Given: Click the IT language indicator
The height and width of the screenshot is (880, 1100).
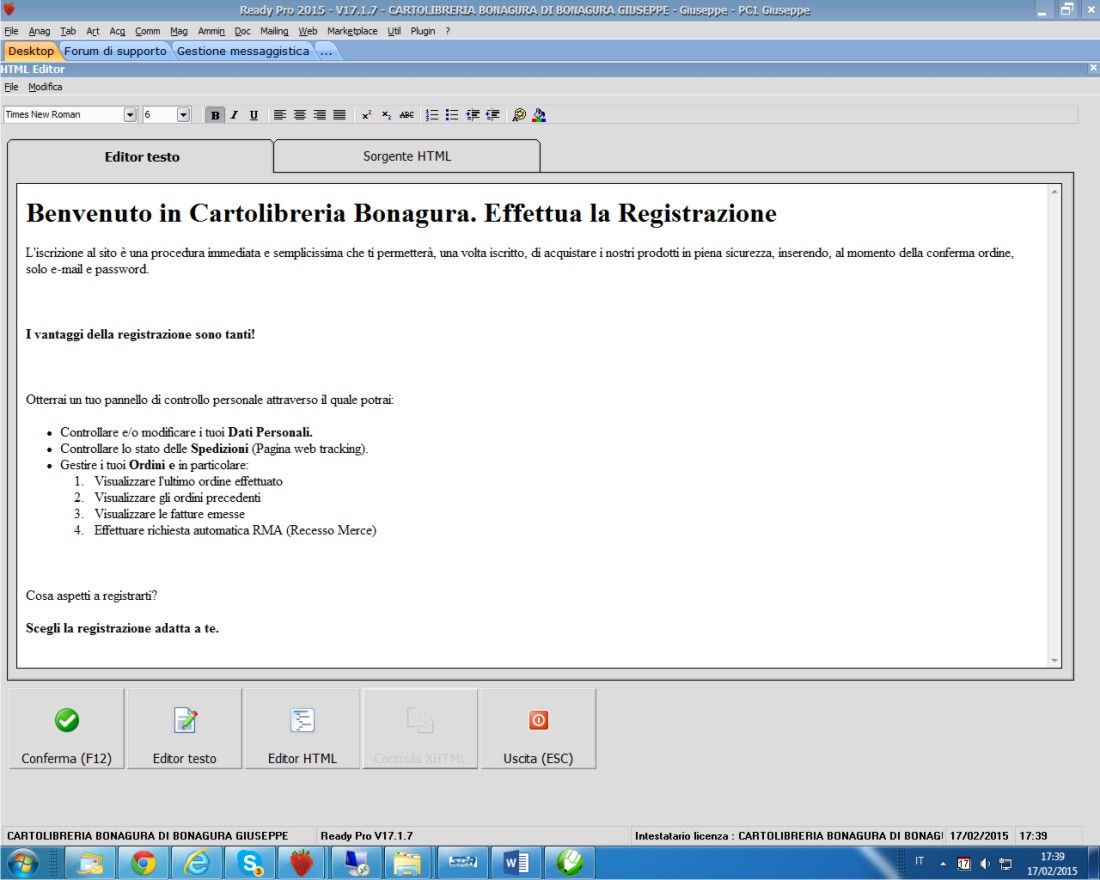Looking at the screenshot, I should point(919,861).
